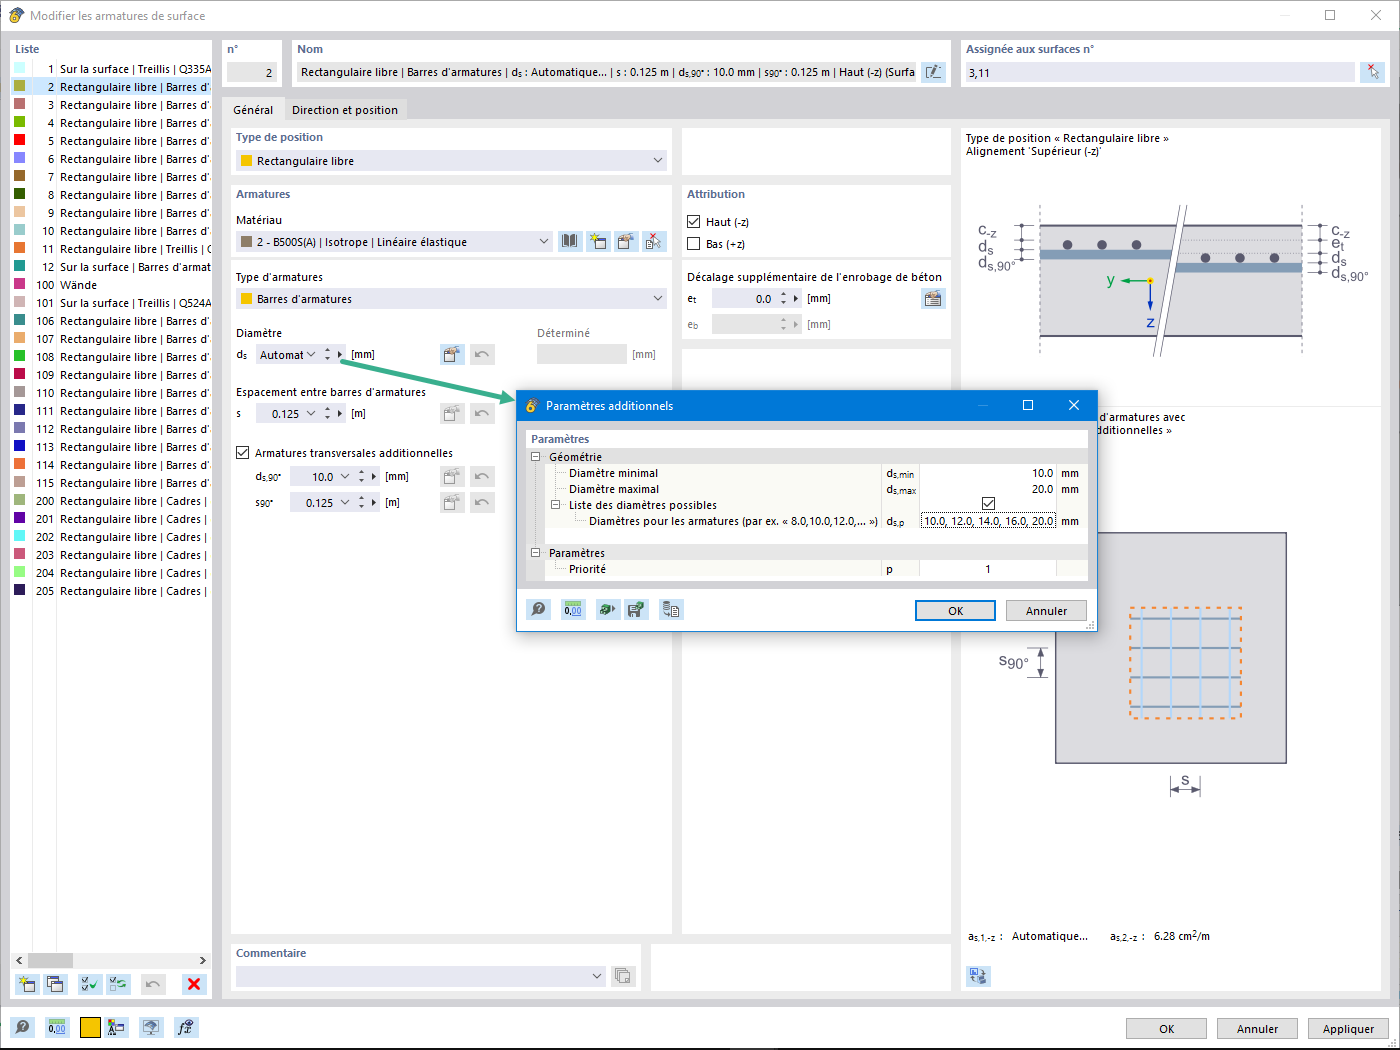This screenshot has height=1050, width=1400.
Task: Click the red X delete icon below Liste
Action: 194,984
